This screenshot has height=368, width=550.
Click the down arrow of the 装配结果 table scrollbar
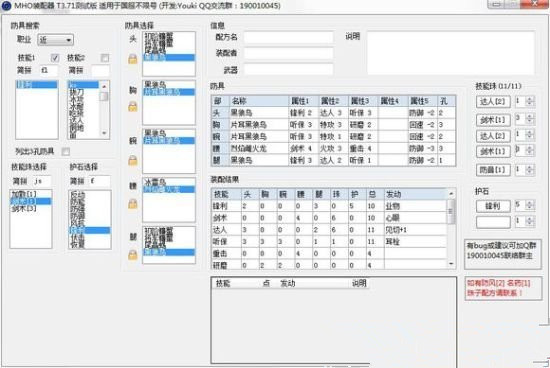point(451,263)
